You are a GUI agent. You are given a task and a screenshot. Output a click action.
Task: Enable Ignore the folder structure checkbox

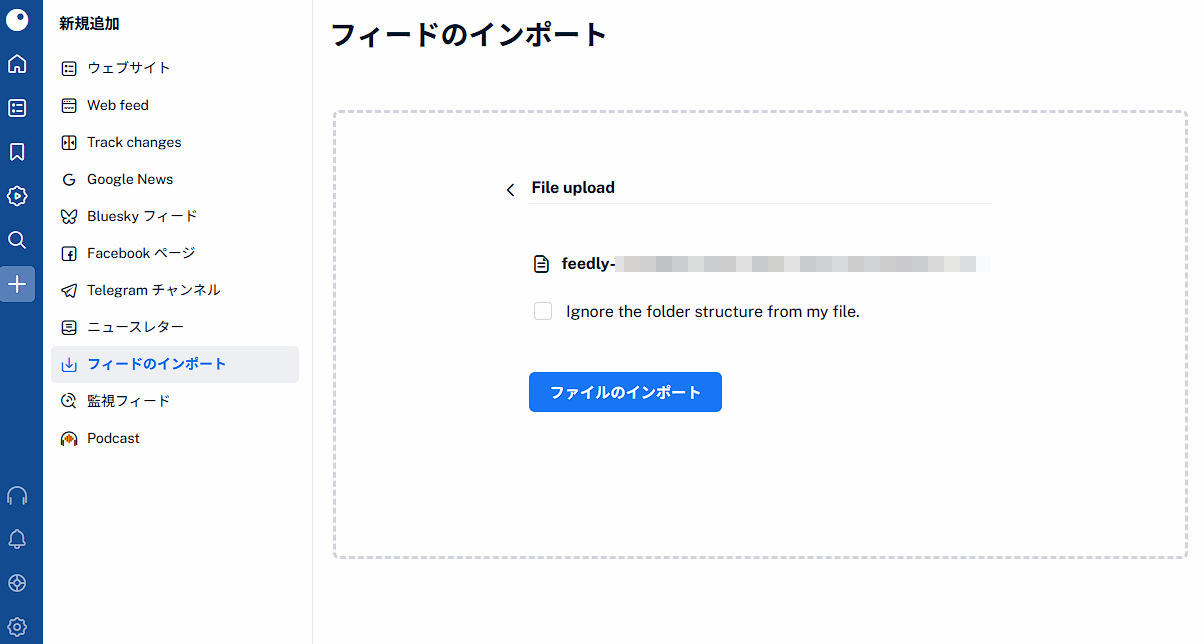tap(543, 311)
